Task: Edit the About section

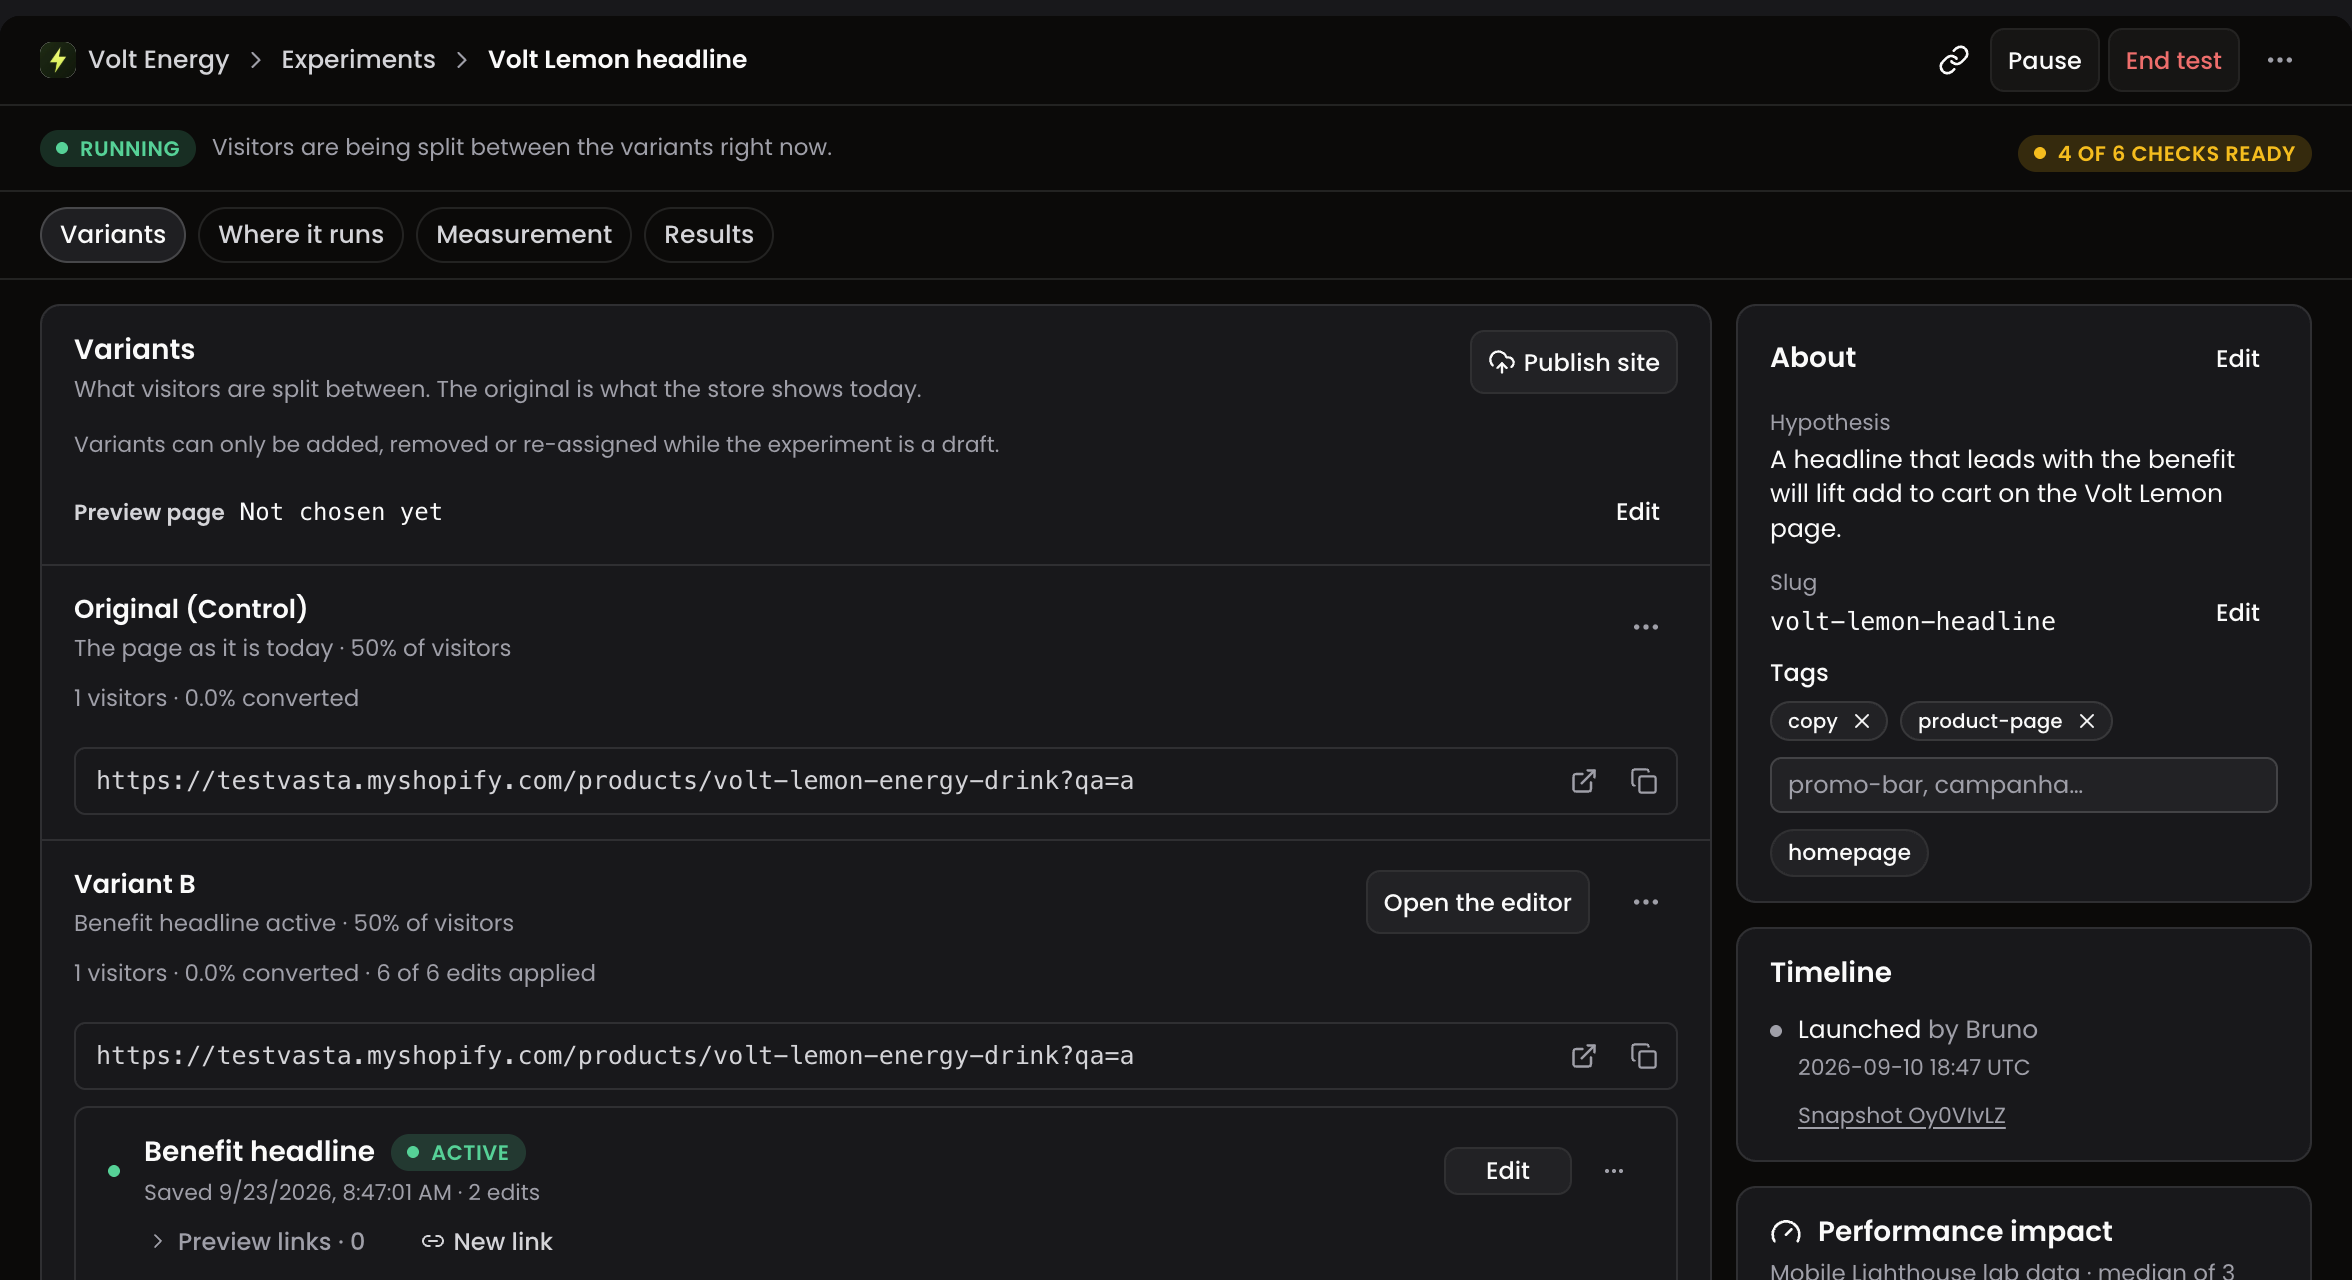Action: click(x=2237, y=359)
